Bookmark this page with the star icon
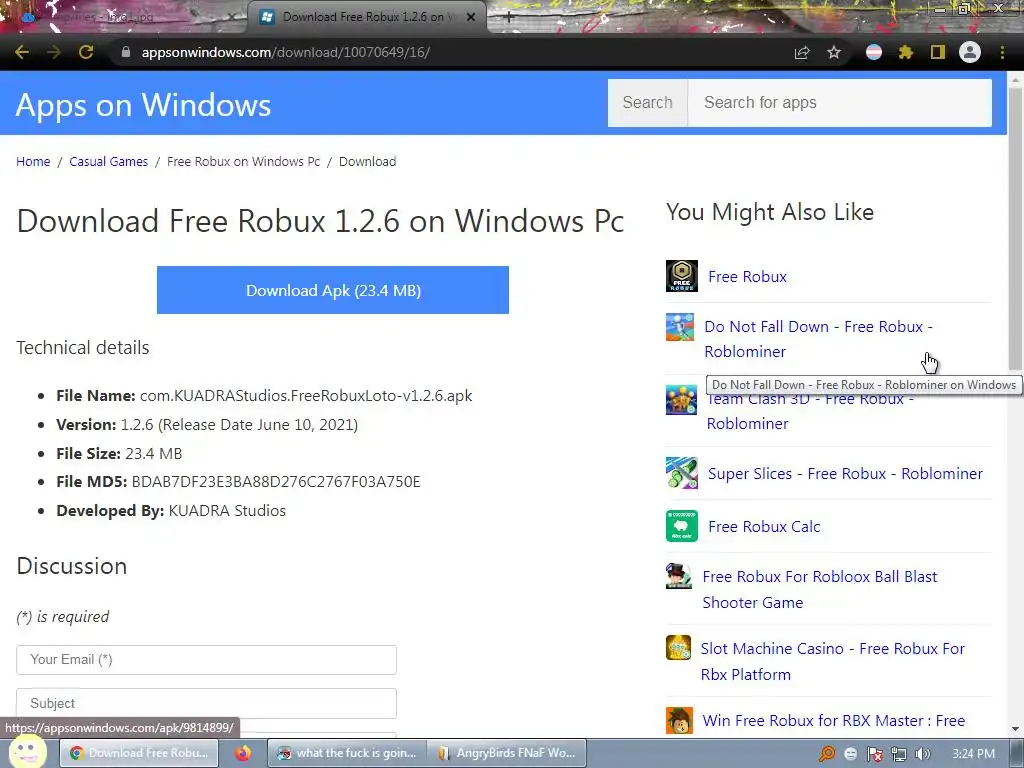 (834, 52)
